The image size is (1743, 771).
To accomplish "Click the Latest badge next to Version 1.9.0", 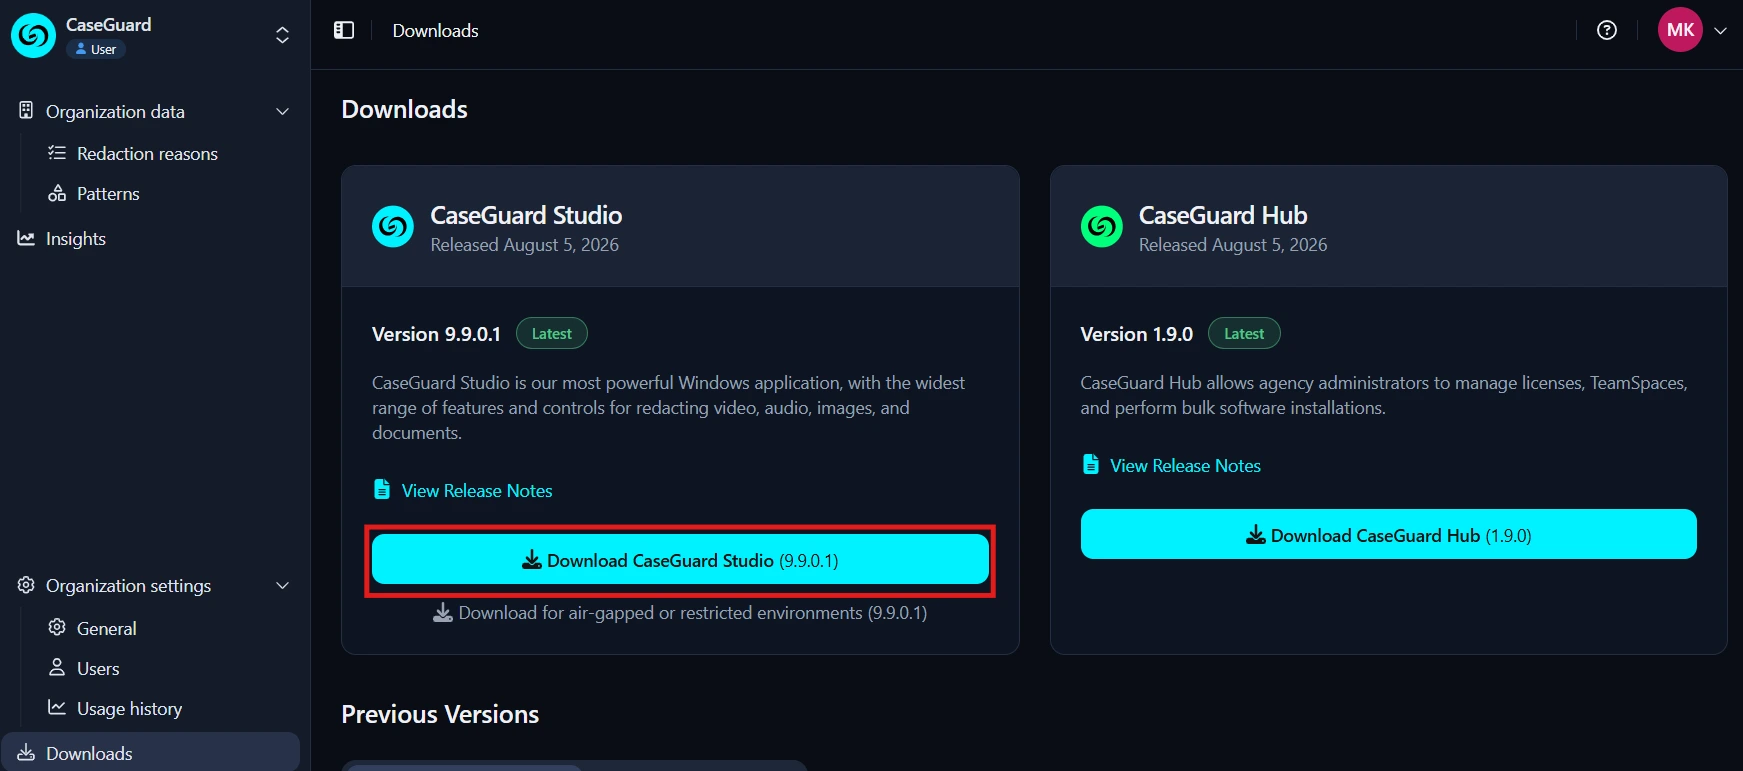I will pyautogui.click(x=1244, y=334).
